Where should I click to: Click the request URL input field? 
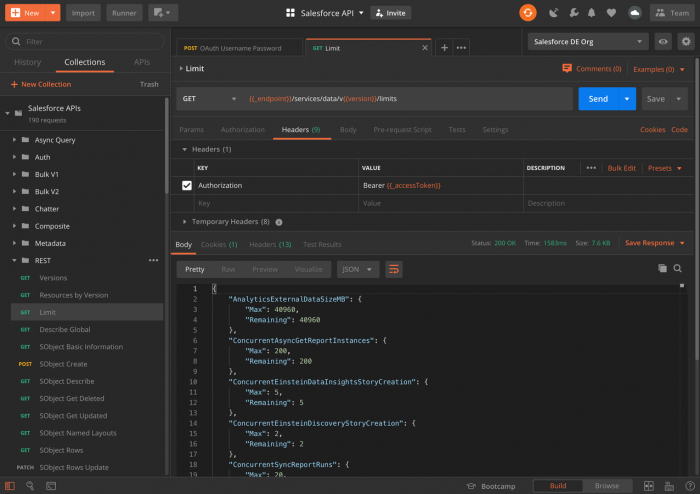click(407, 99)
